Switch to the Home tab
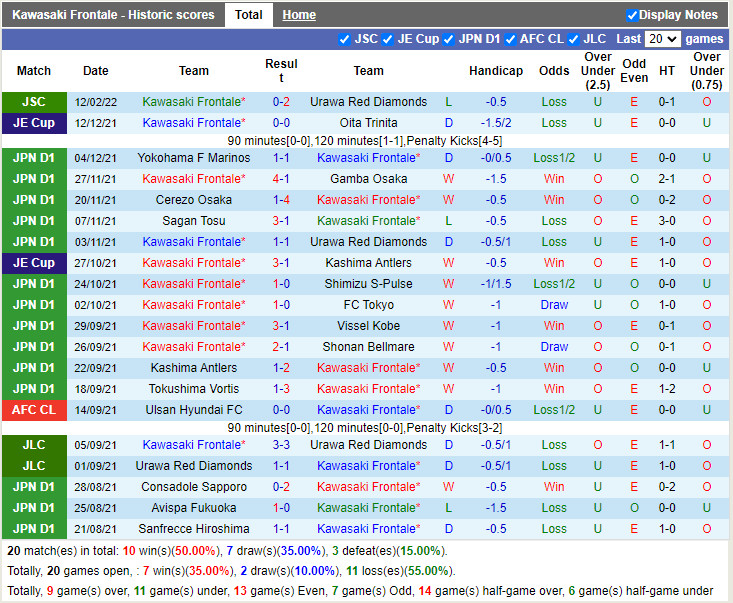733x603 pixels. 298,15
